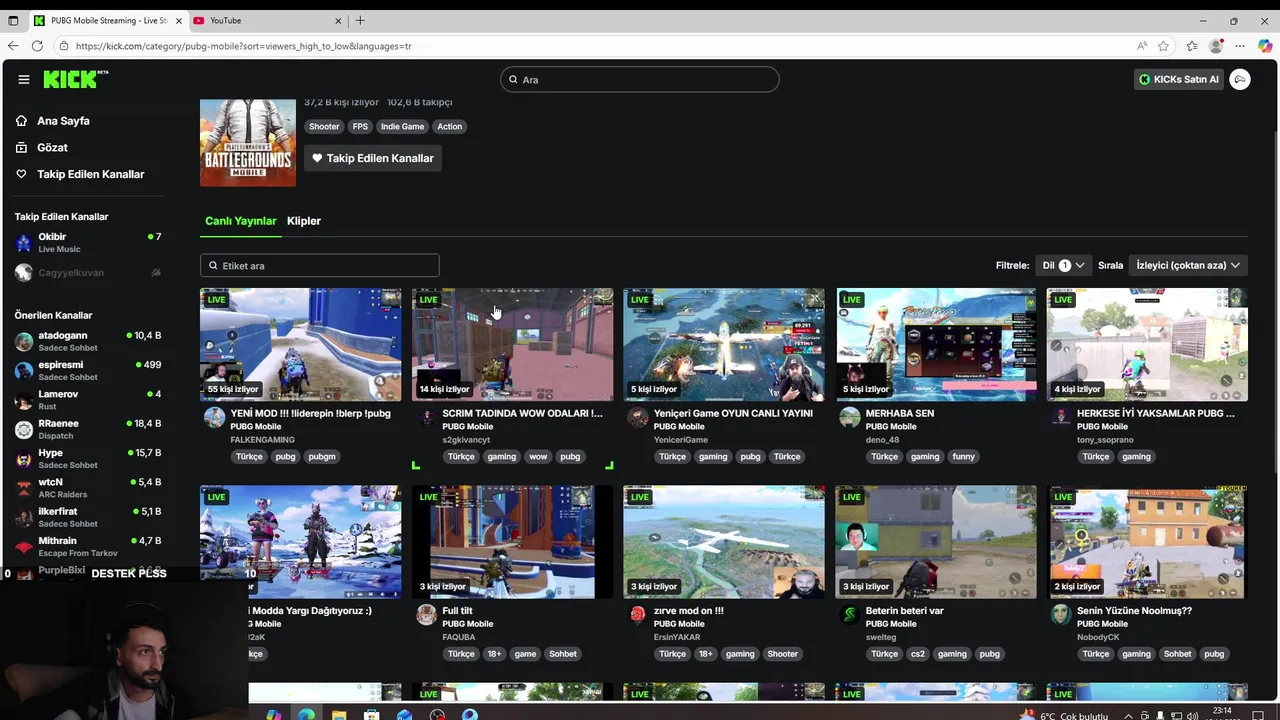The width and height of the screenshot is (1280, 720).
Task: Go back in the browser
Action: [13, 46]
